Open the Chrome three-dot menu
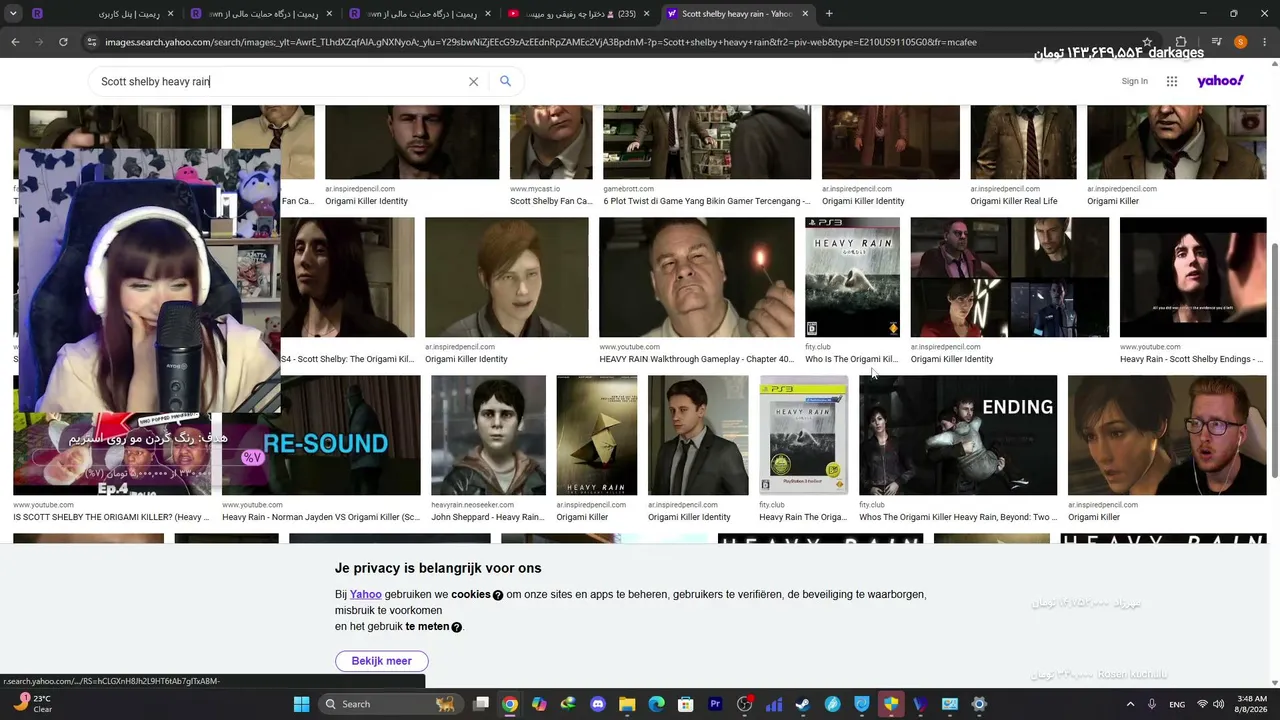The width and height of the screenshot is (1280, 720). tap(1264, 42)
